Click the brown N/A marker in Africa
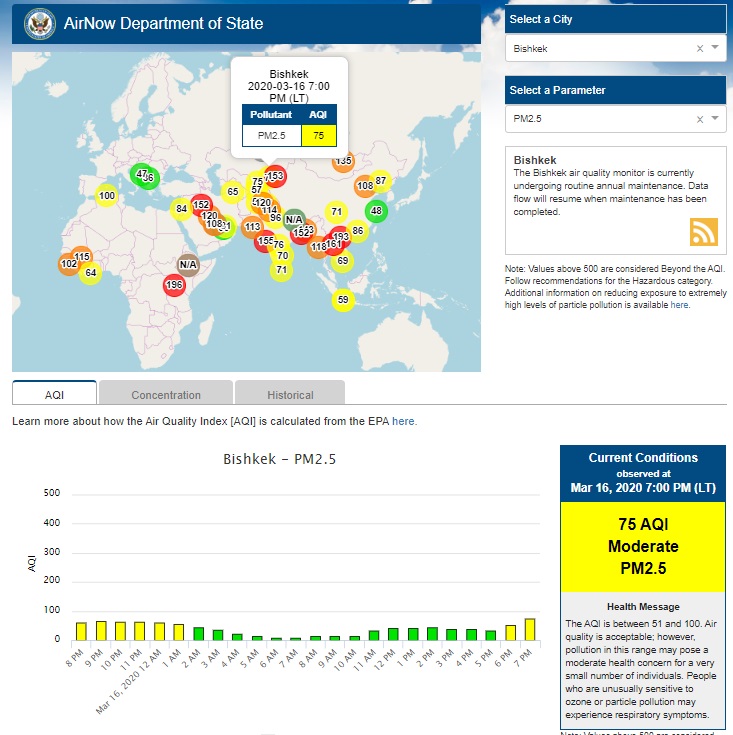This screenshot has width=733, height=735. [x=187, y=265]
